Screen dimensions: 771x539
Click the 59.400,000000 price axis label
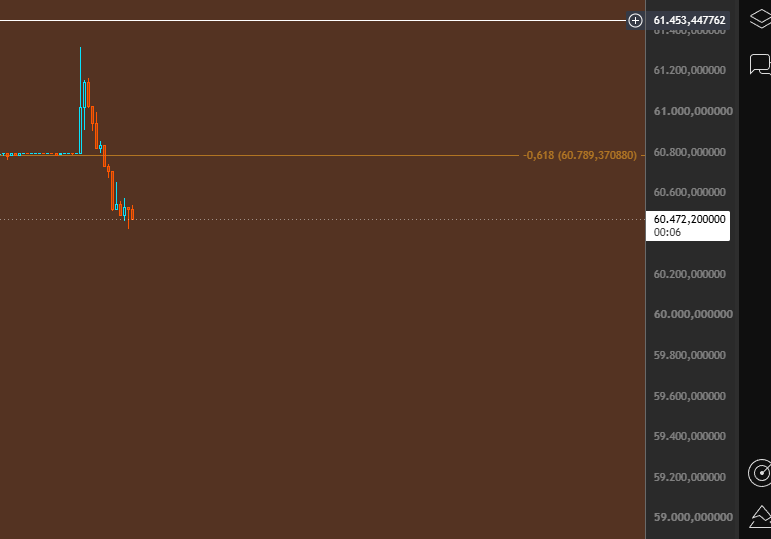click(x=689, y=436)
